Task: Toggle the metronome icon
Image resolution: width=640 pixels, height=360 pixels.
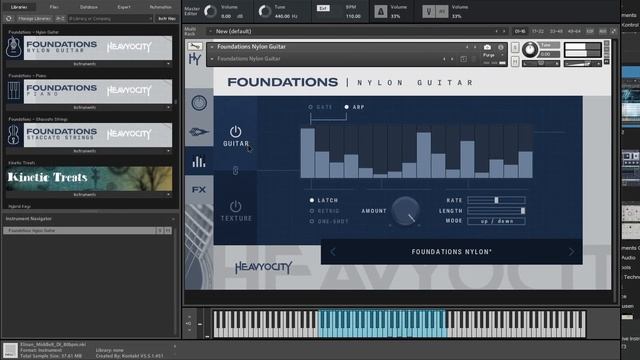Action: 381,11
